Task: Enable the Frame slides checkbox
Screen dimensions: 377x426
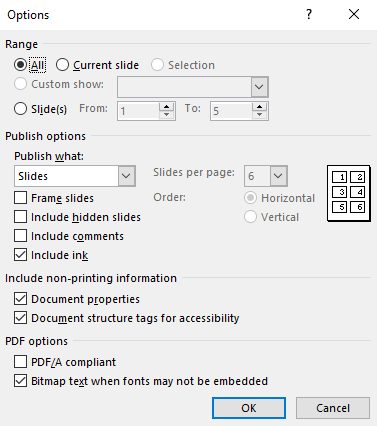Action: point(20,198)
